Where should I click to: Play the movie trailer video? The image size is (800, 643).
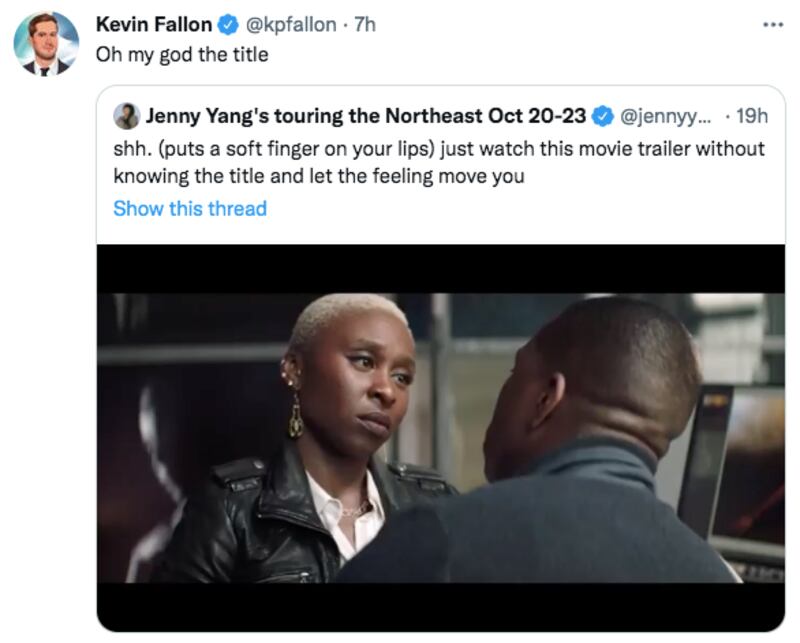(x=440, y=437)
